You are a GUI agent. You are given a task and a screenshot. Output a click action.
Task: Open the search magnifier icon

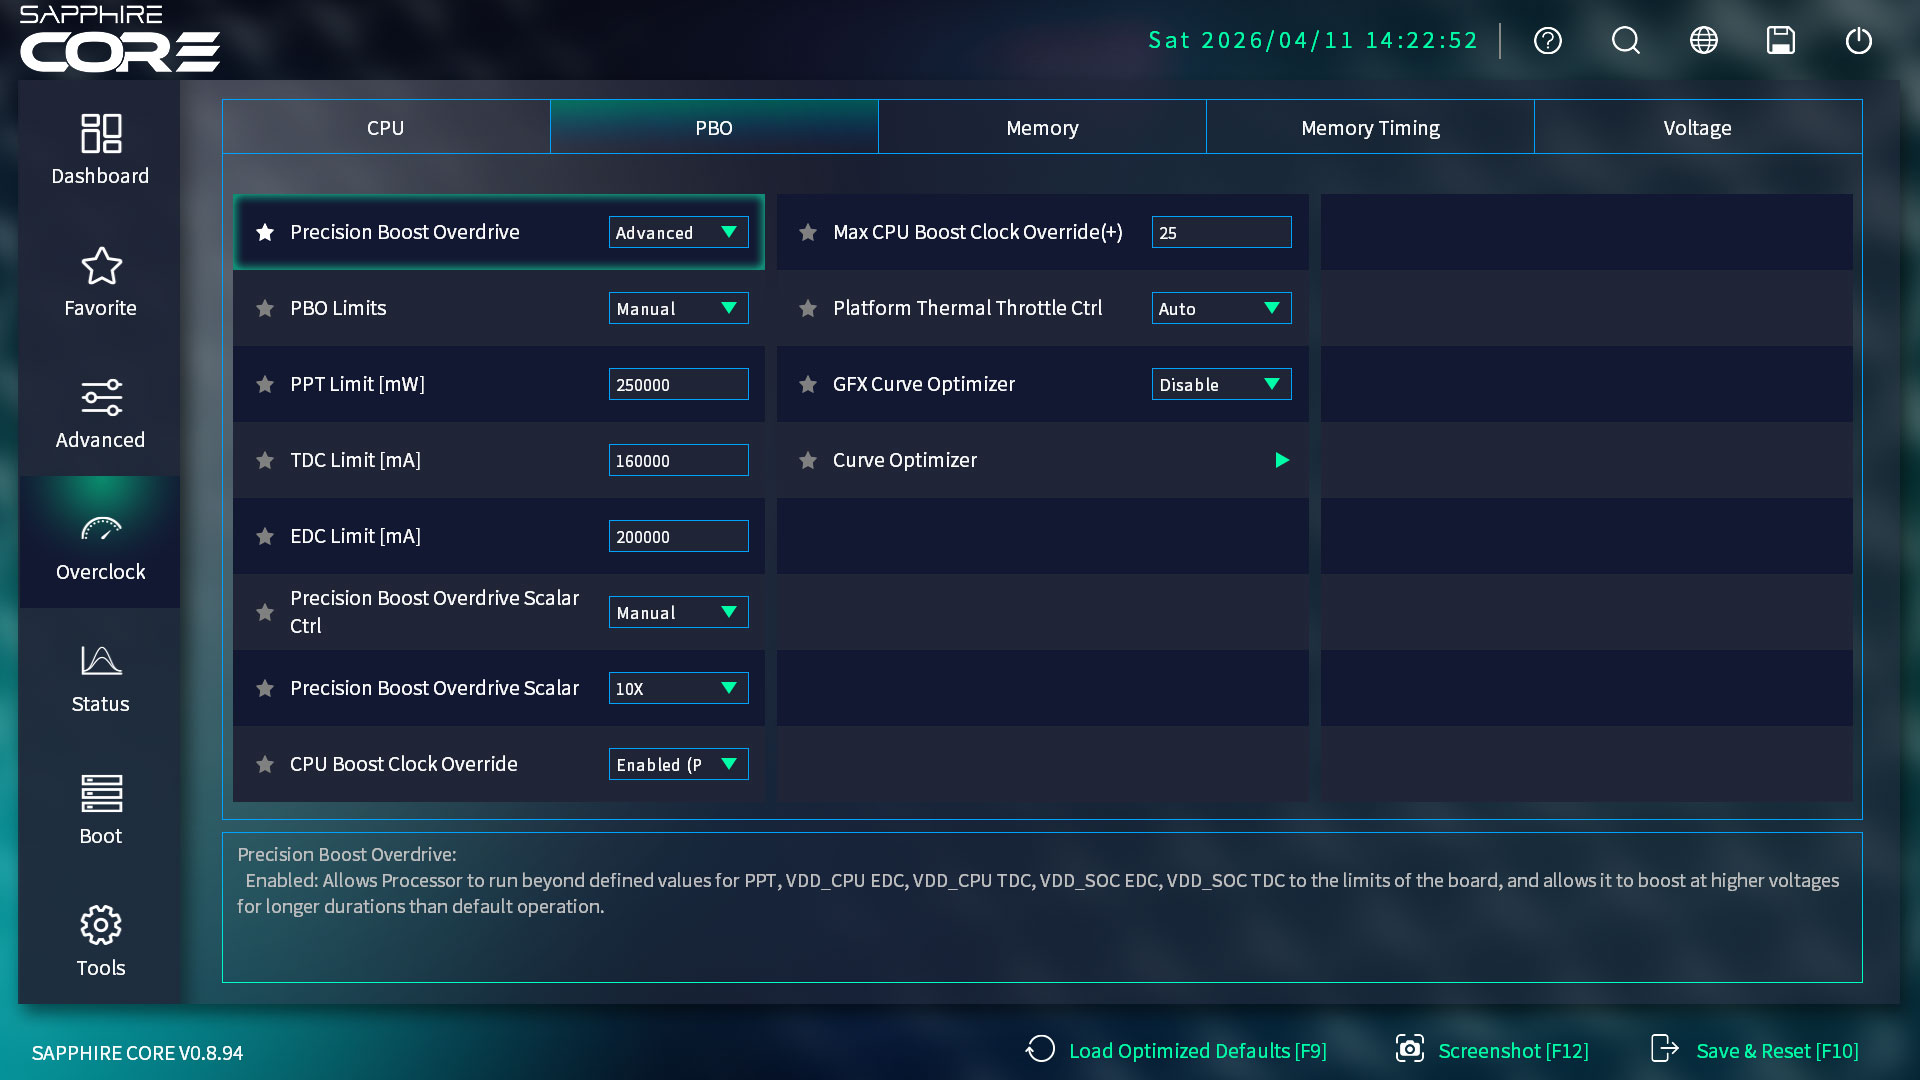[x=1625, y=41]
